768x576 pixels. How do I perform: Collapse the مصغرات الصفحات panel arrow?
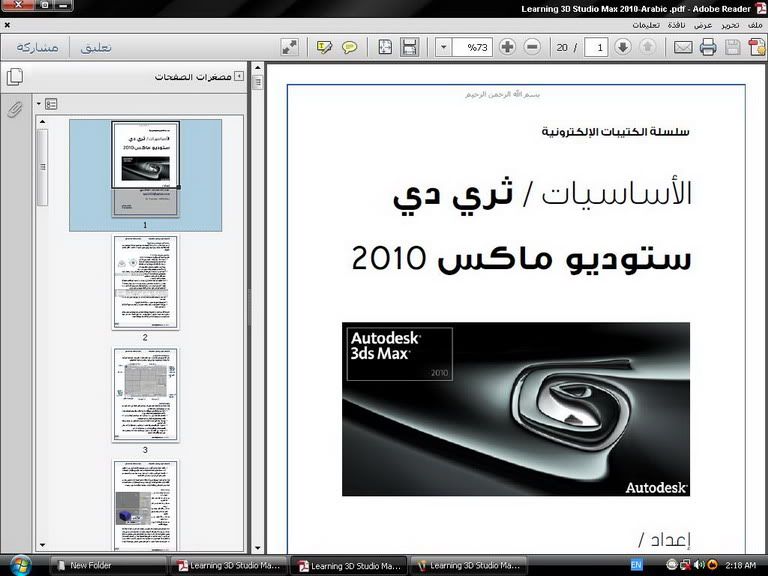coord(239,76)
